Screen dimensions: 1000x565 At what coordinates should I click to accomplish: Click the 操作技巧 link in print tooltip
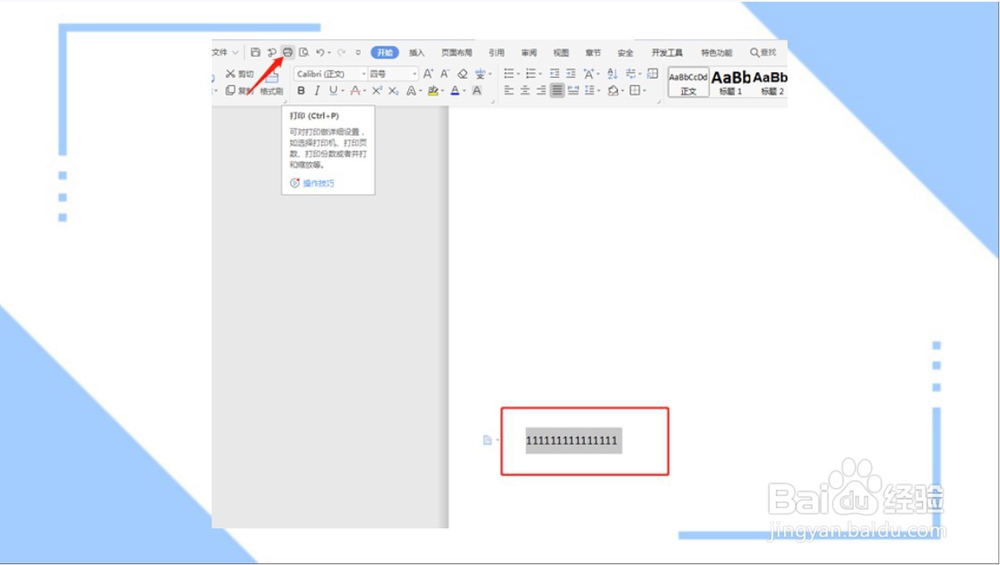coord(318,183)
